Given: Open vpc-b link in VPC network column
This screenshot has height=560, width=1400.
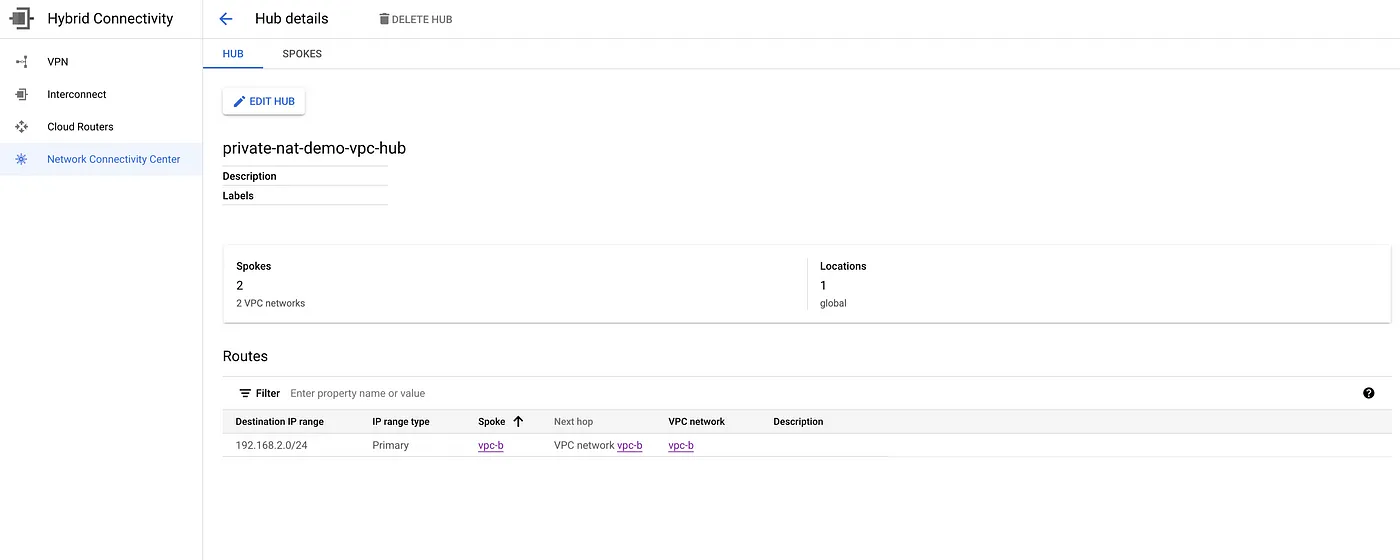Looking at the screenshot, I should [x=681, y=445].
